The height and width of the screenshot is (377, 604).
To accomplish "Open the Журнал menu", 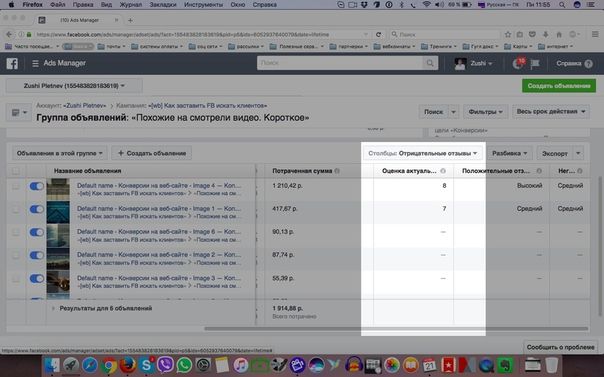I will 131,5.
